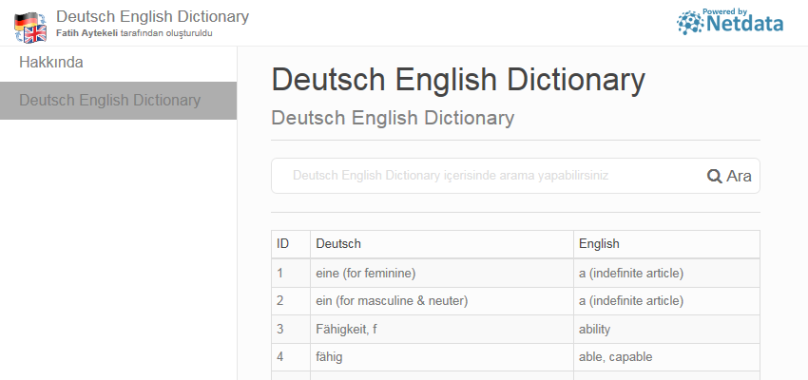
Task: Select the 'fähig' cell
Action: click(442, 357)
